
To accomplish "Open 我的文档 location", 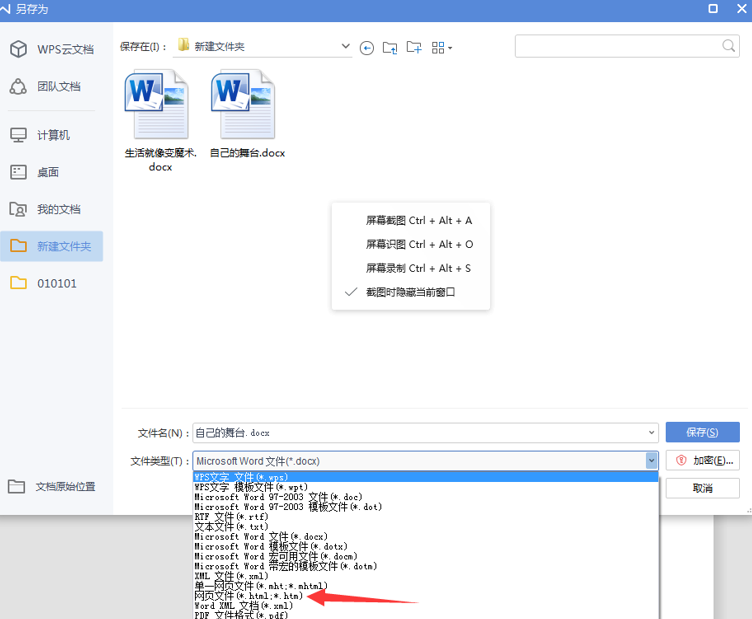I will pos(46,209).
